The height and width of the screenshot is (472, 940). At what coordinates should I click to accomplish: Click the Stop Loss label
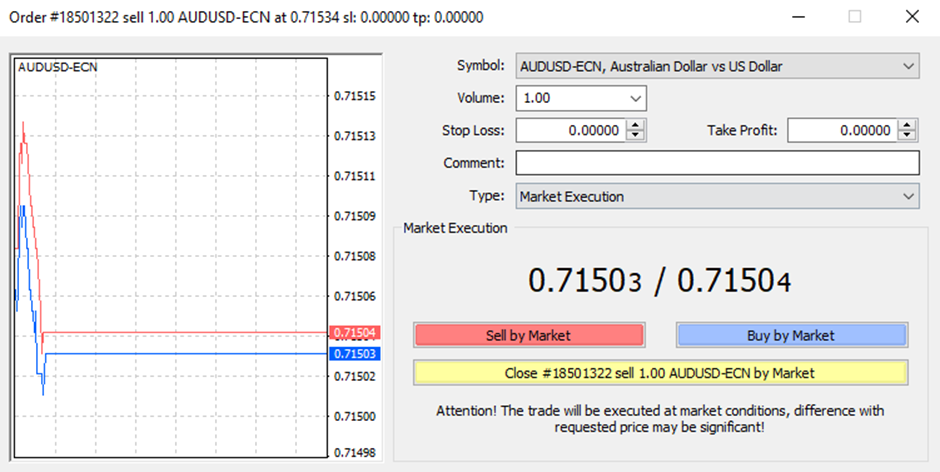click(x=474, y=131)
